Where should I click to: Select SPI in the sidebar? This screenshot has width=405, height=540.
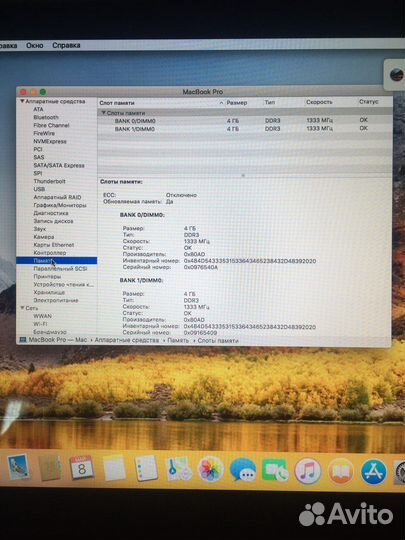(x=38, y=173)
